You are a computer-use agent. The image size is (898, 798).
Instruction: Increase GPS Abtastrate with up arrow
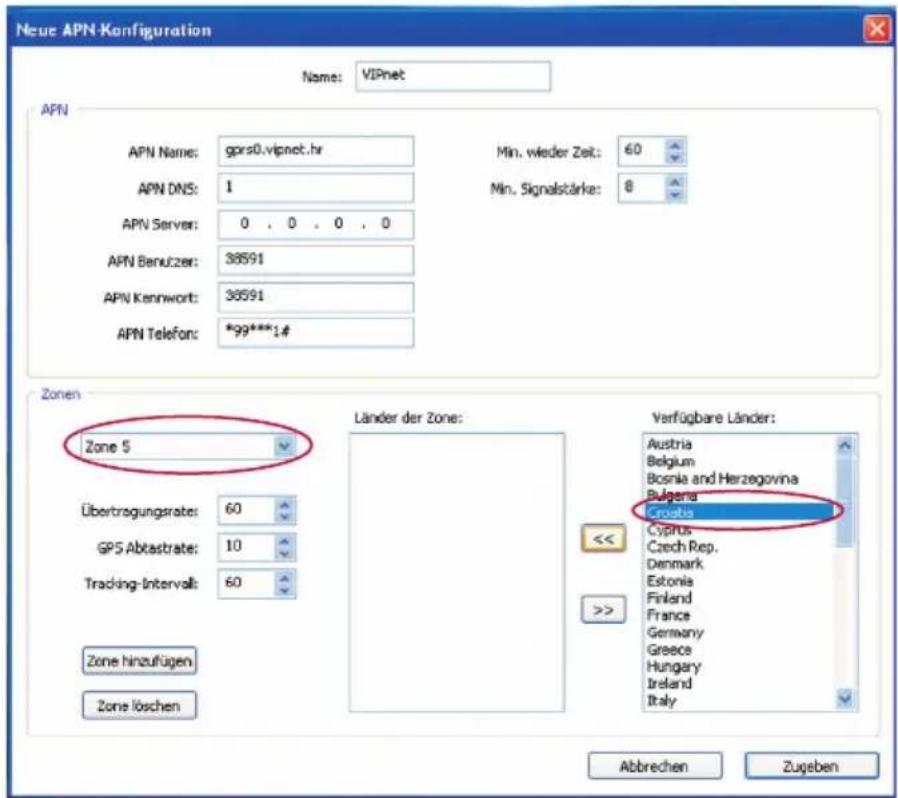coord(285,541)
